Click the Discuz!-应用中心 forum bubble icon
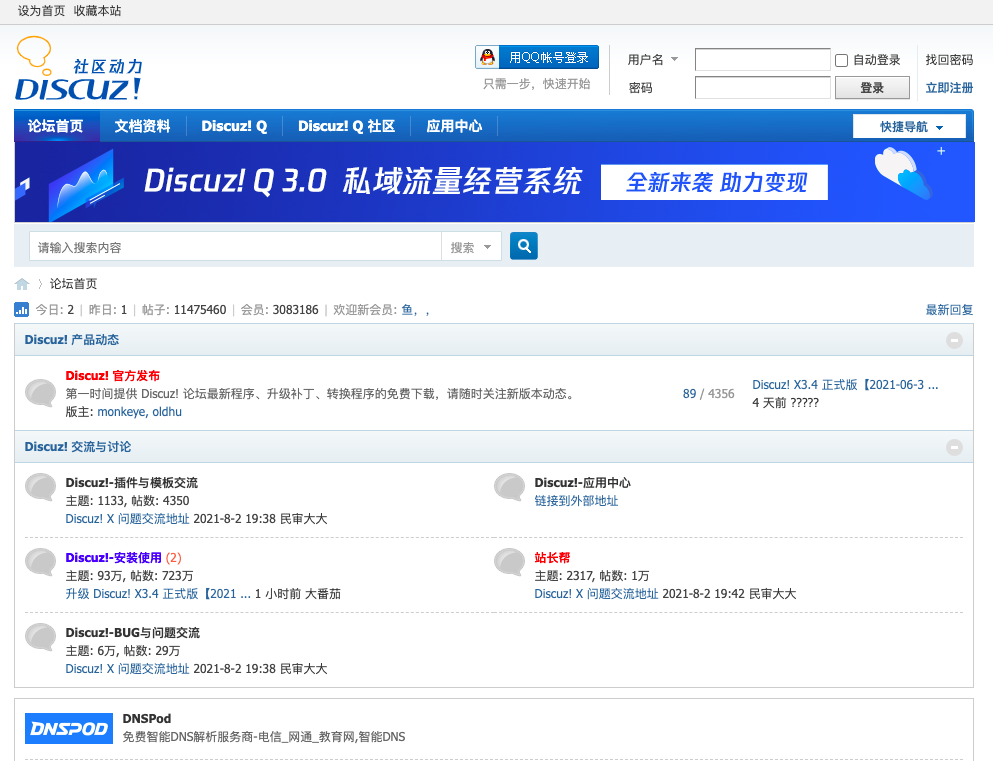 510,487
